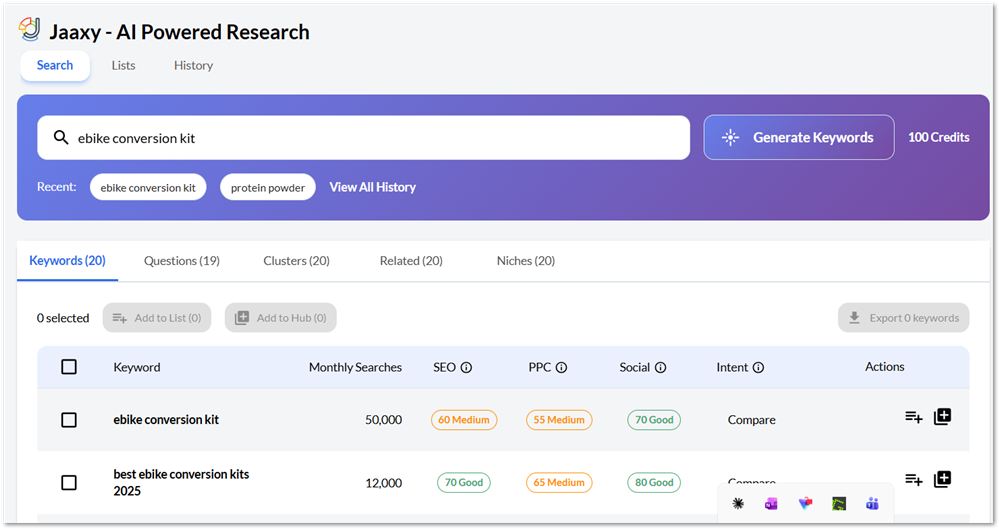Click the Add to Hub (0) button

pos(280,317)
